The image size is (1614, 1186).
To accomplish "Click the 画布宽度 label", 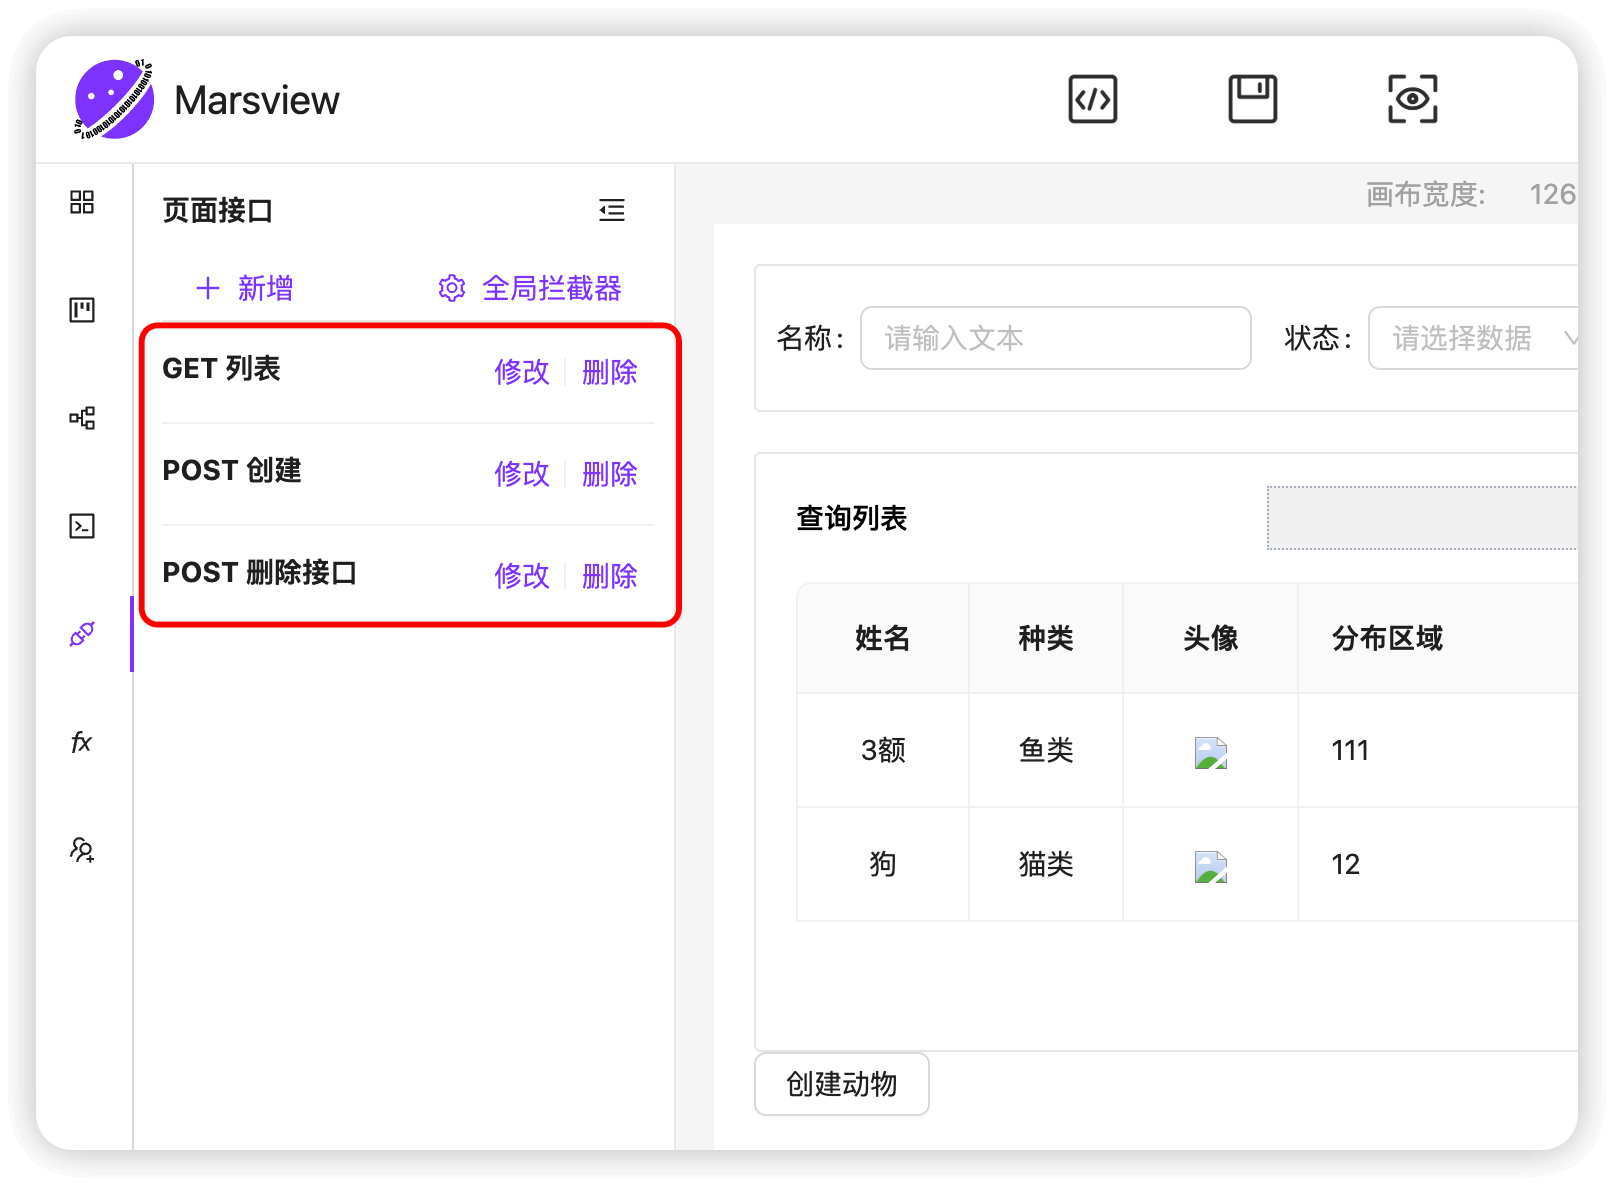I will (x=1426, y=194).
